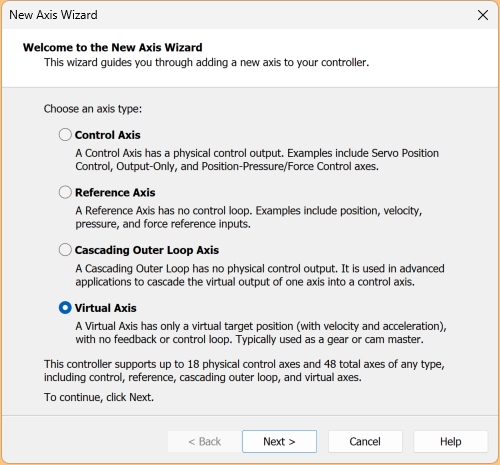
Task: Open Help for the wizard
Action: pyautogui.click(x=451, y=441)
